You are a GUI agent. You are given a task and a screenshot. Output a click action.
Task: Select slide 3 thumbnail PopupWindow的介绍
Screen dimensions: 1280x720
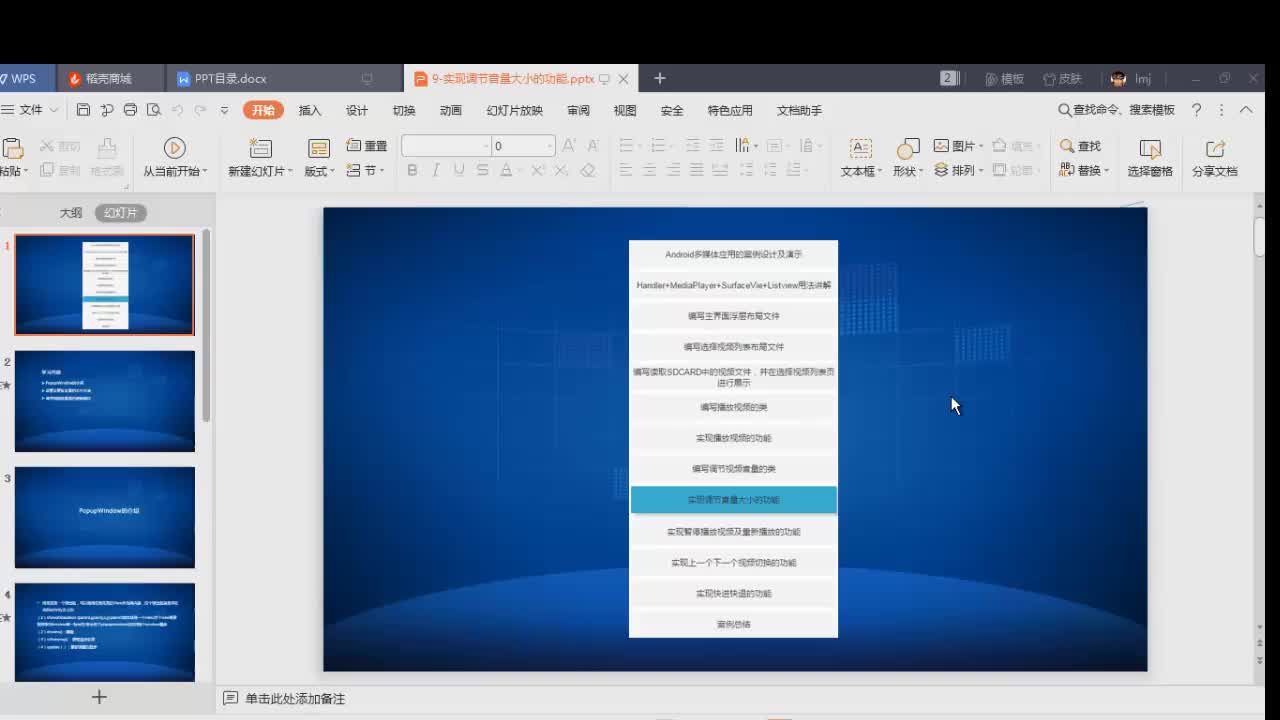tap(105, 517)
